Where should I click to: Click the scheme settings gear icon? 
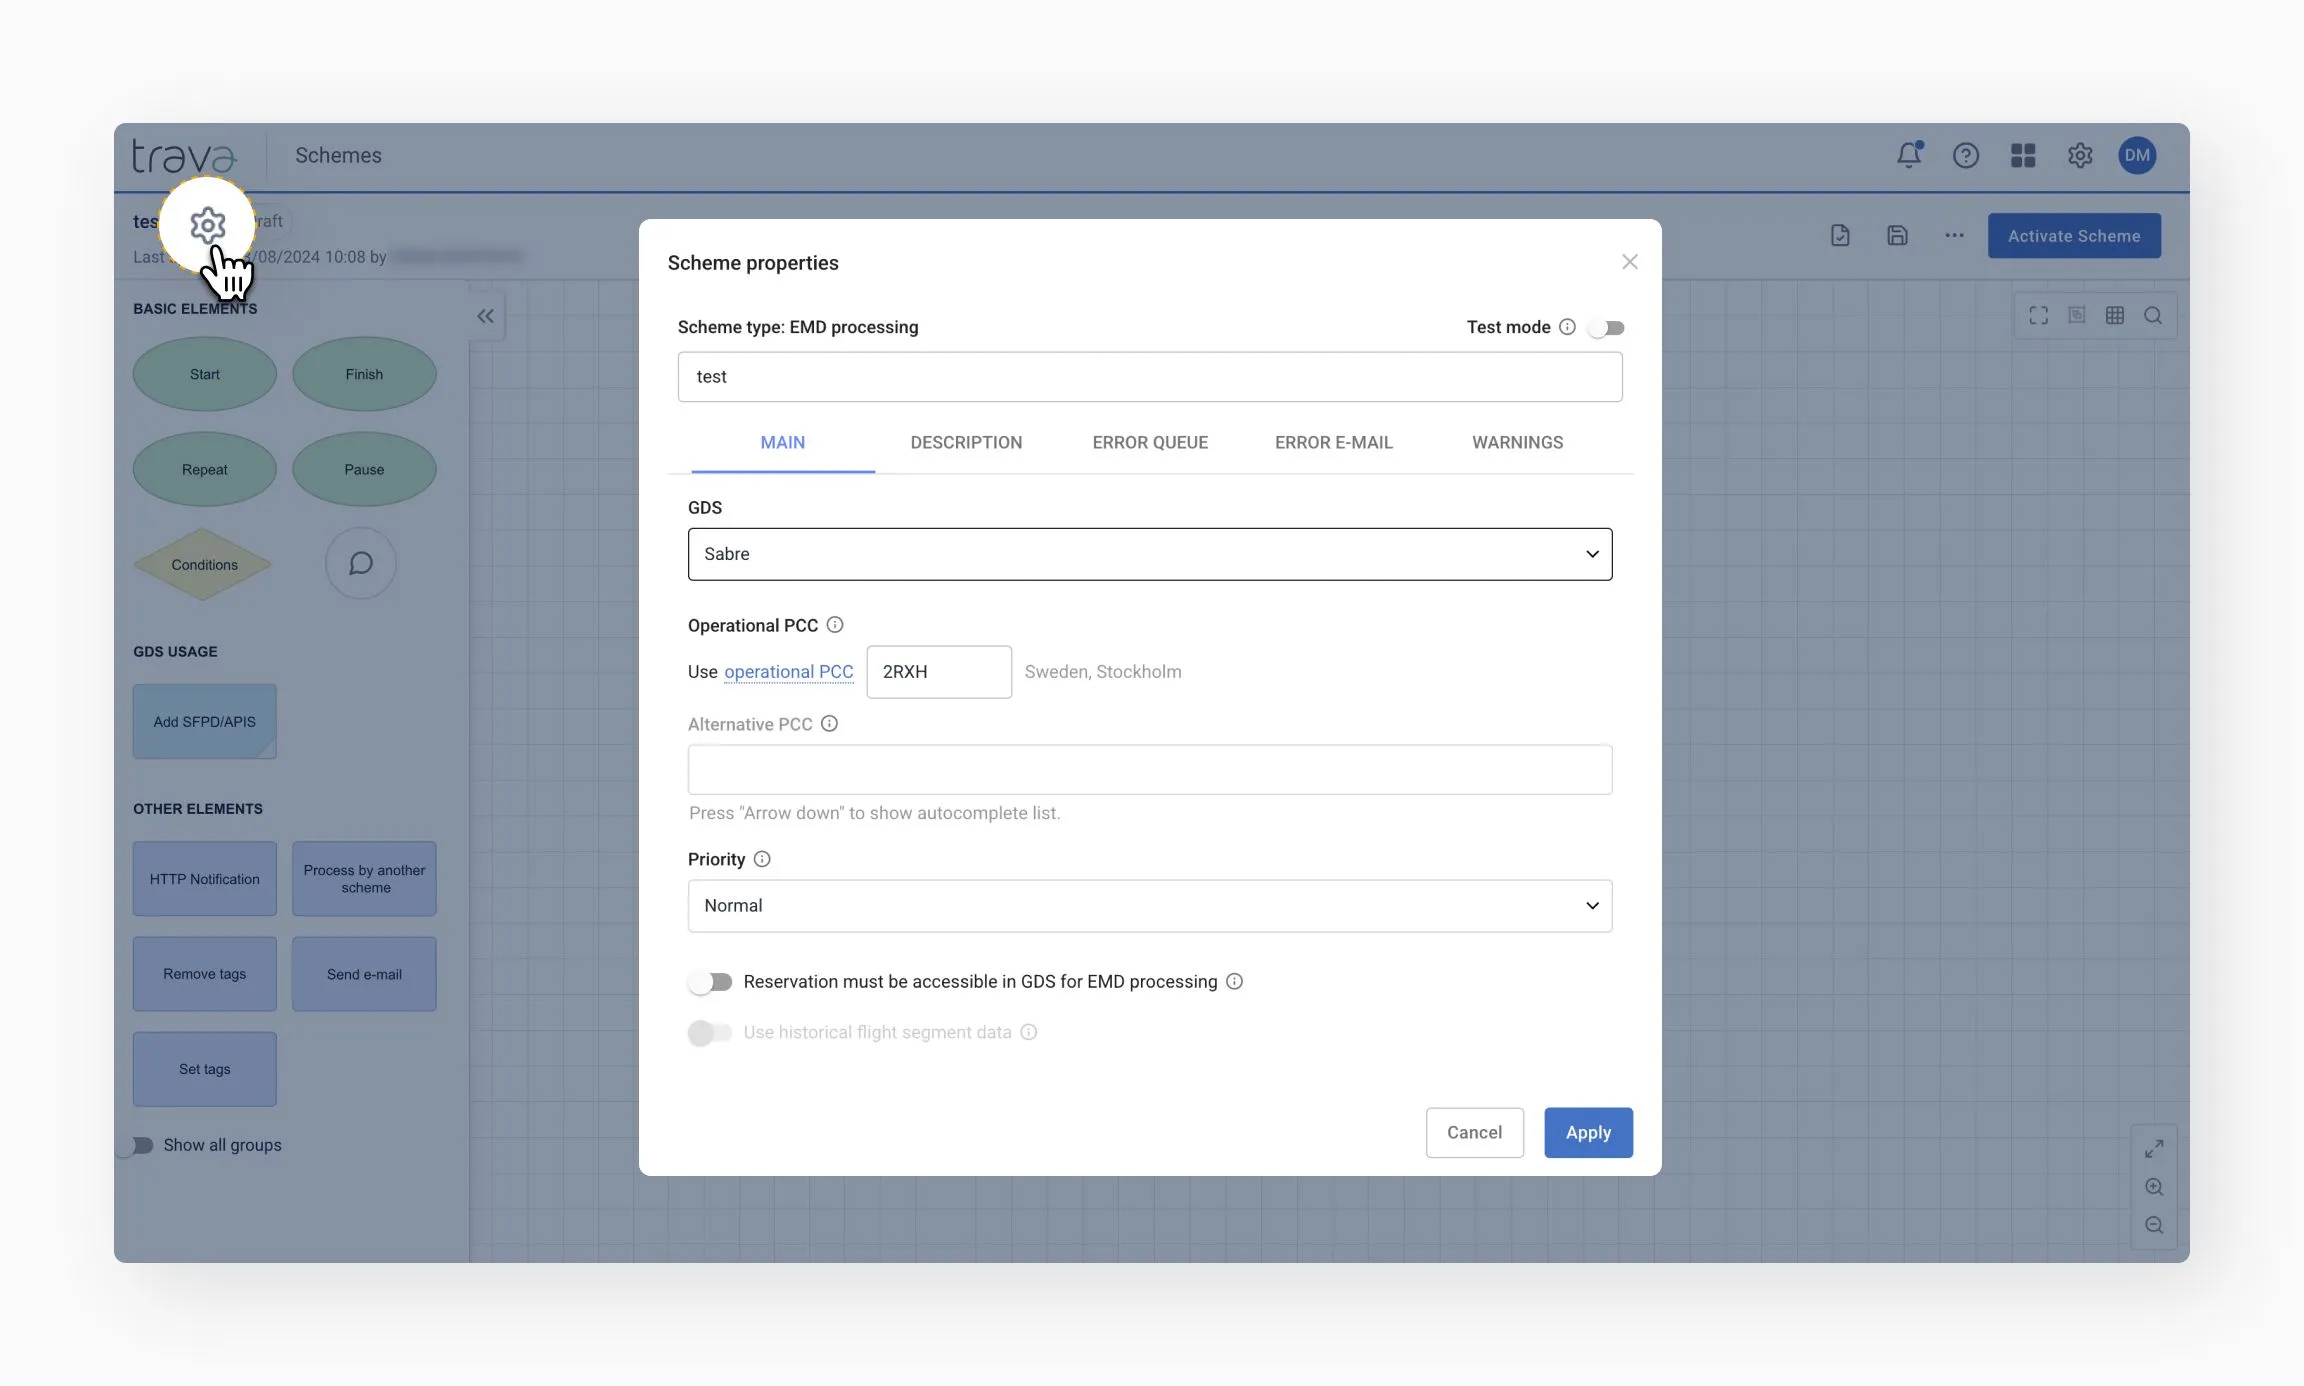tap(208, 225)
